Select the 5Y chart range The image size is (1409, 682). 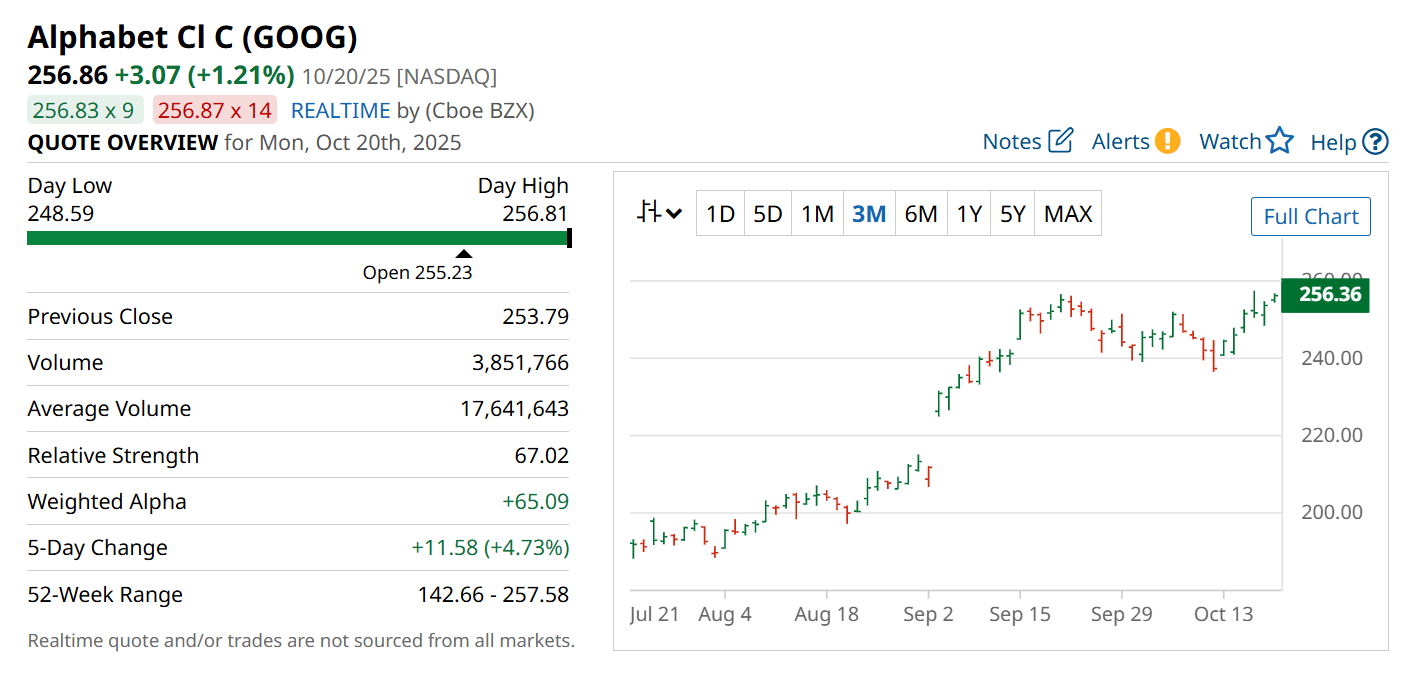pos(1013,214)
